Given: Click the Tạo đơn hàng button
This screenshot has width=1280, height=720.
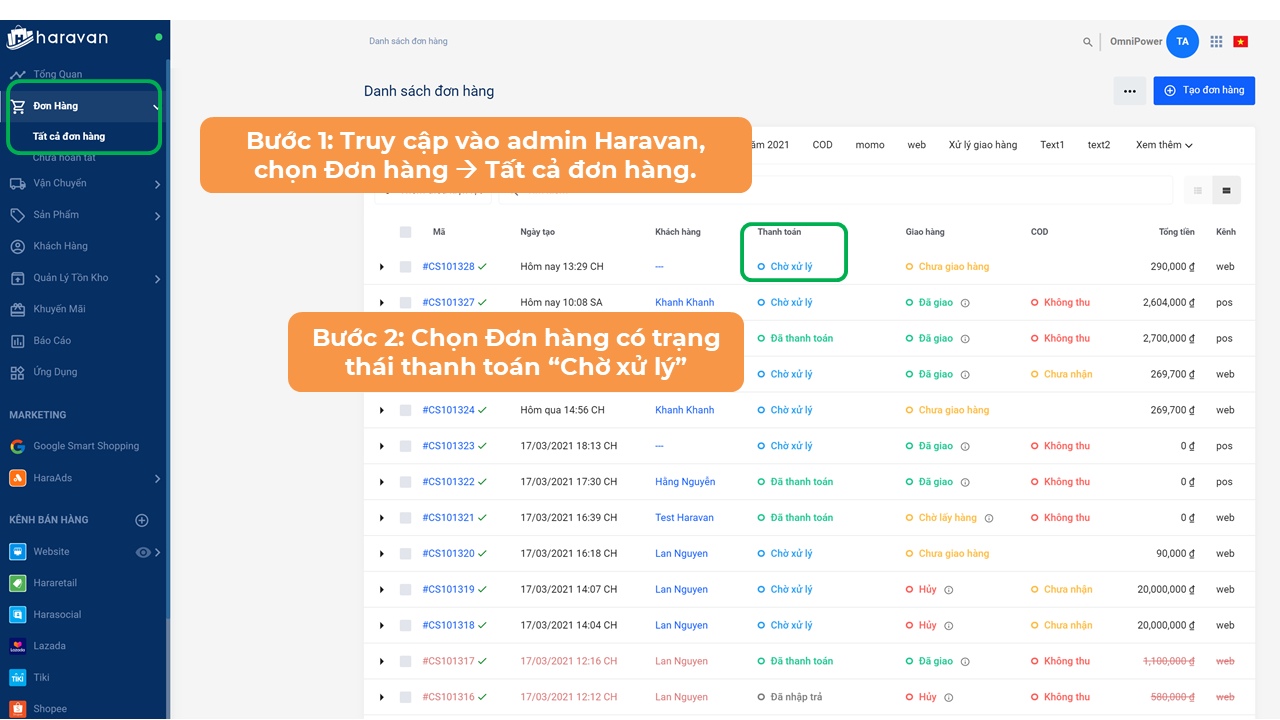Looking at the screenshot, I should (1204, 90).
